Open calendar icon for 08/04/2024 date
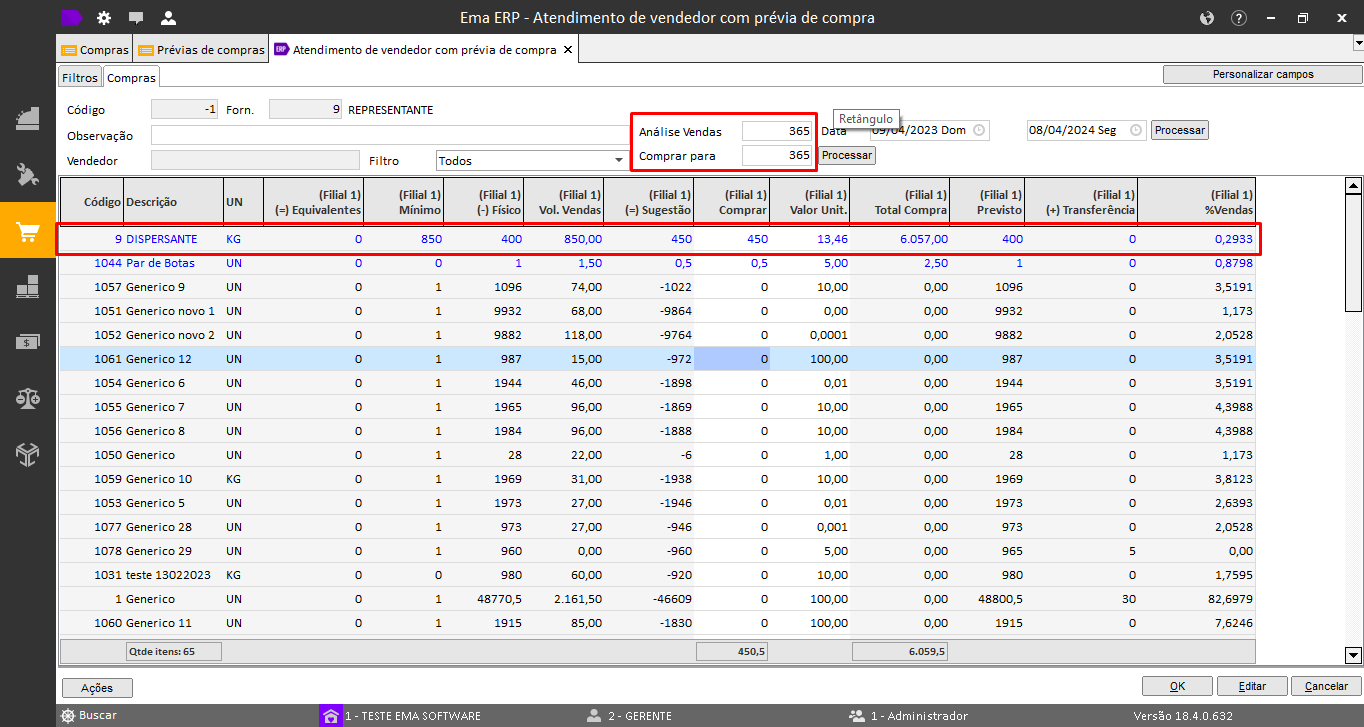This screenshot has width=1364, height=727. 1136,130
